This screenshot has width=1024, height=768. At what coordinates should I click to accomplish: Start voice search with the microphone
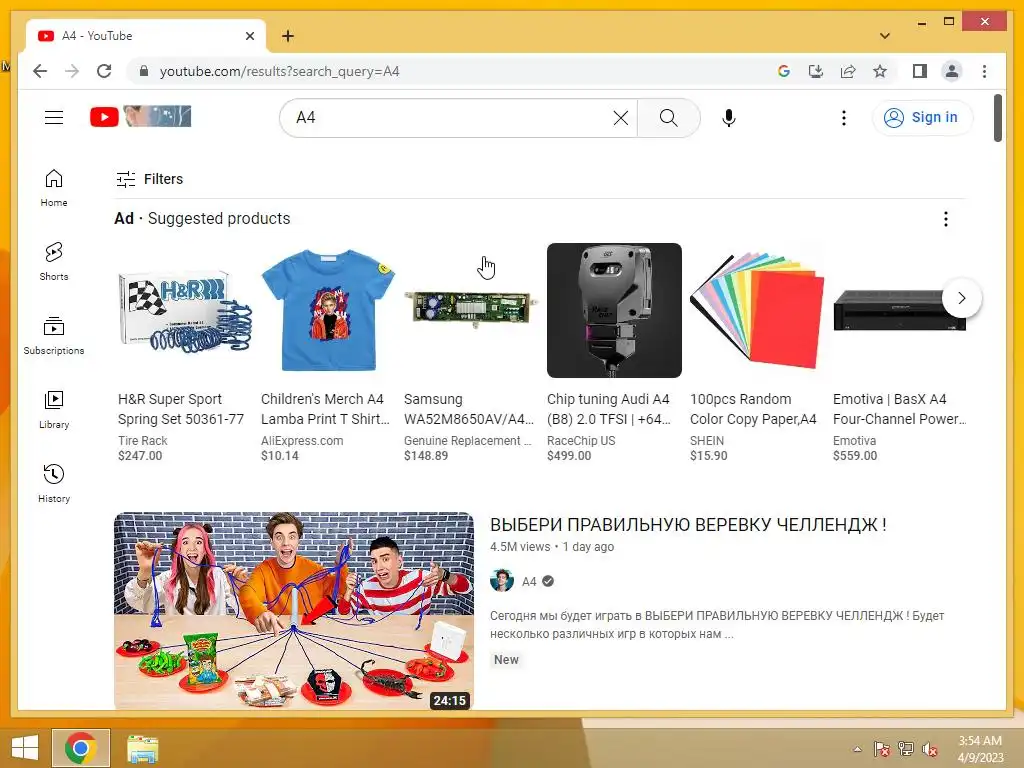pyautogui.click(x=729, y=118)
